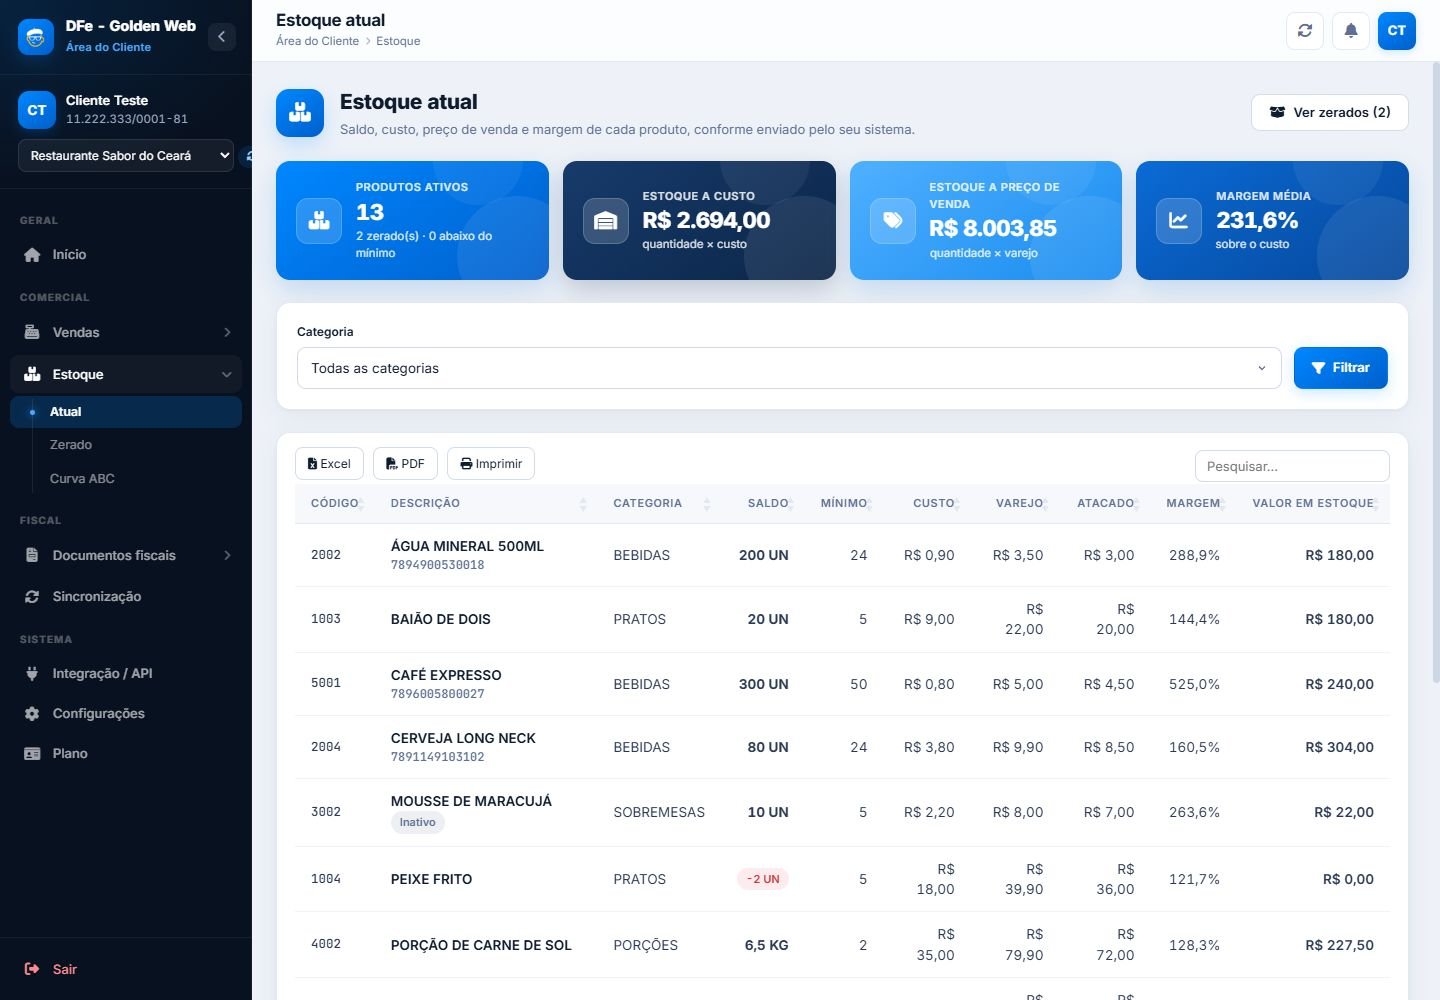The width and height of the screenshot is (1440, 1000).
Task: Click the Sincronização sync icon
Action: tap(32, 596)
